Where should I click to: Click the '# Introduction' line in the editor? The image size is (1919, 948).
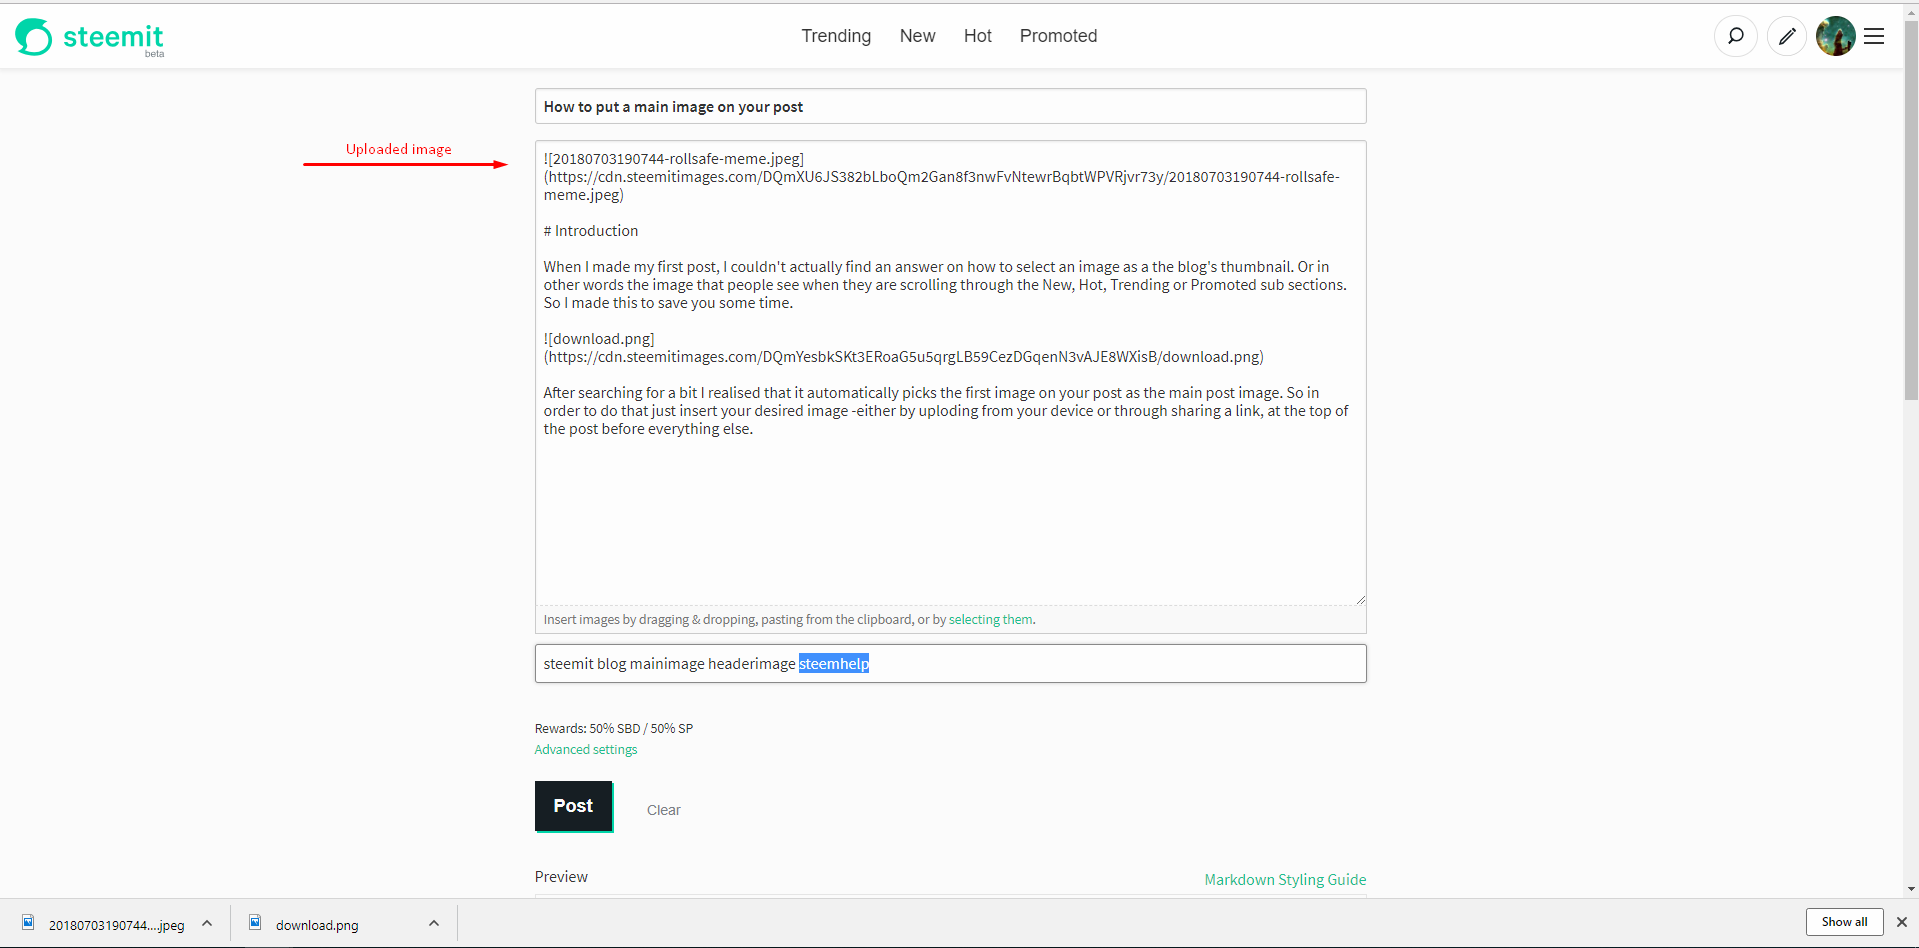[x=591, y=231]
